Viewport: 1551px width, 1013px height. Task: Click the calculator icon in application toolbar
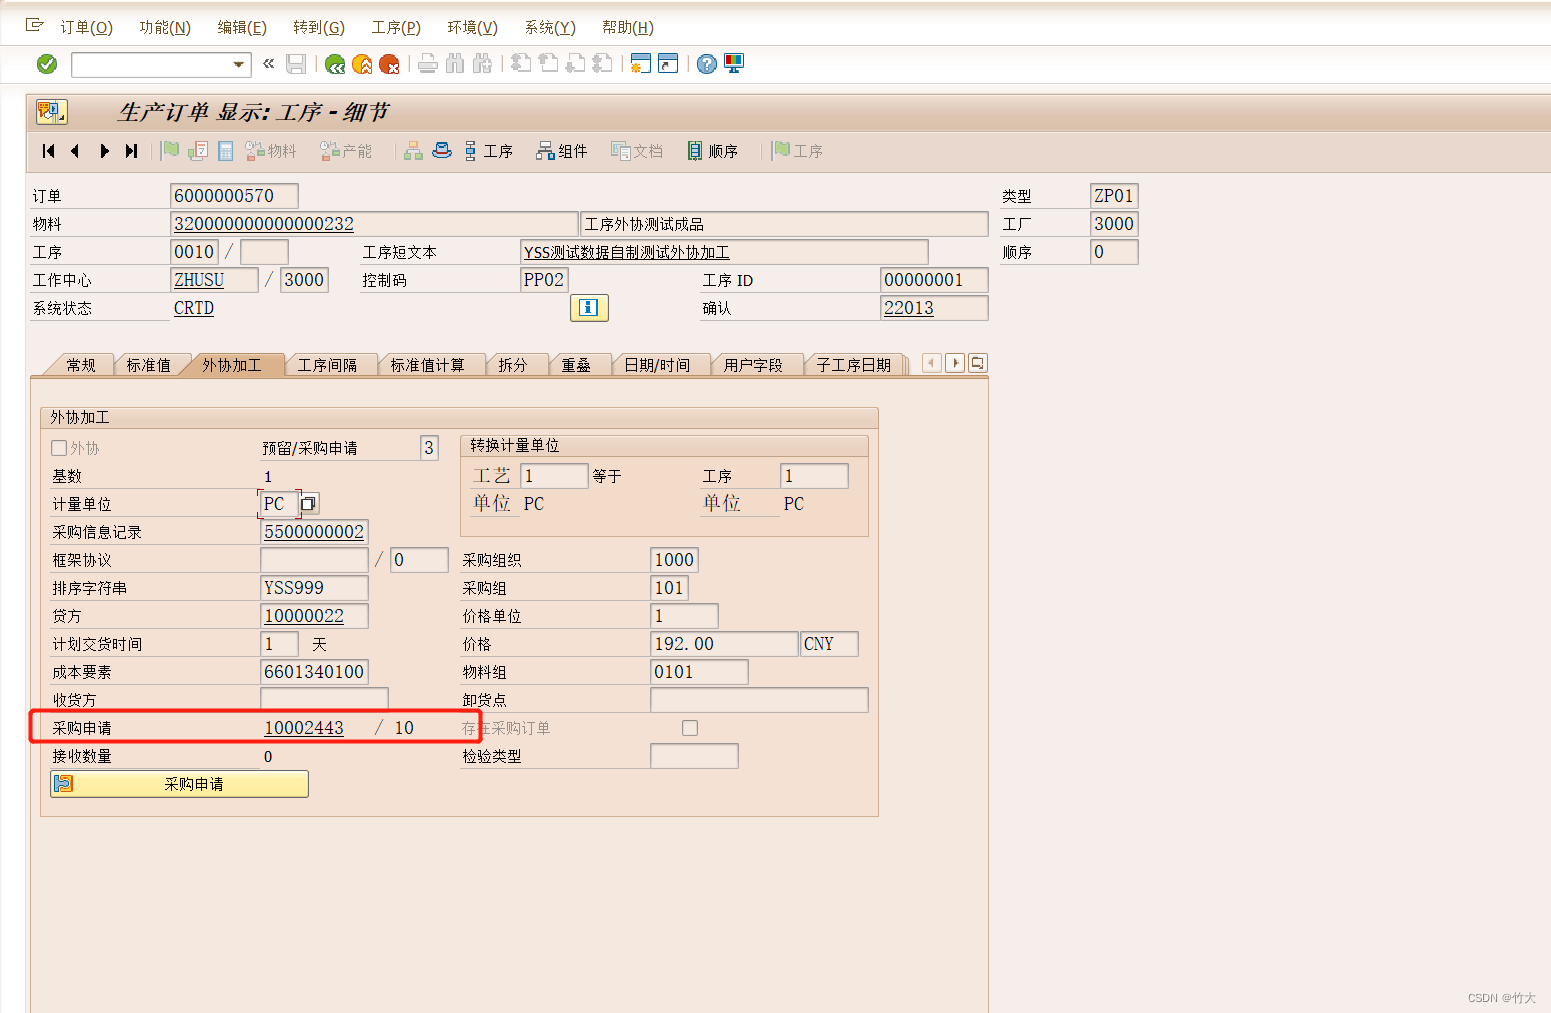coord(226,151)
